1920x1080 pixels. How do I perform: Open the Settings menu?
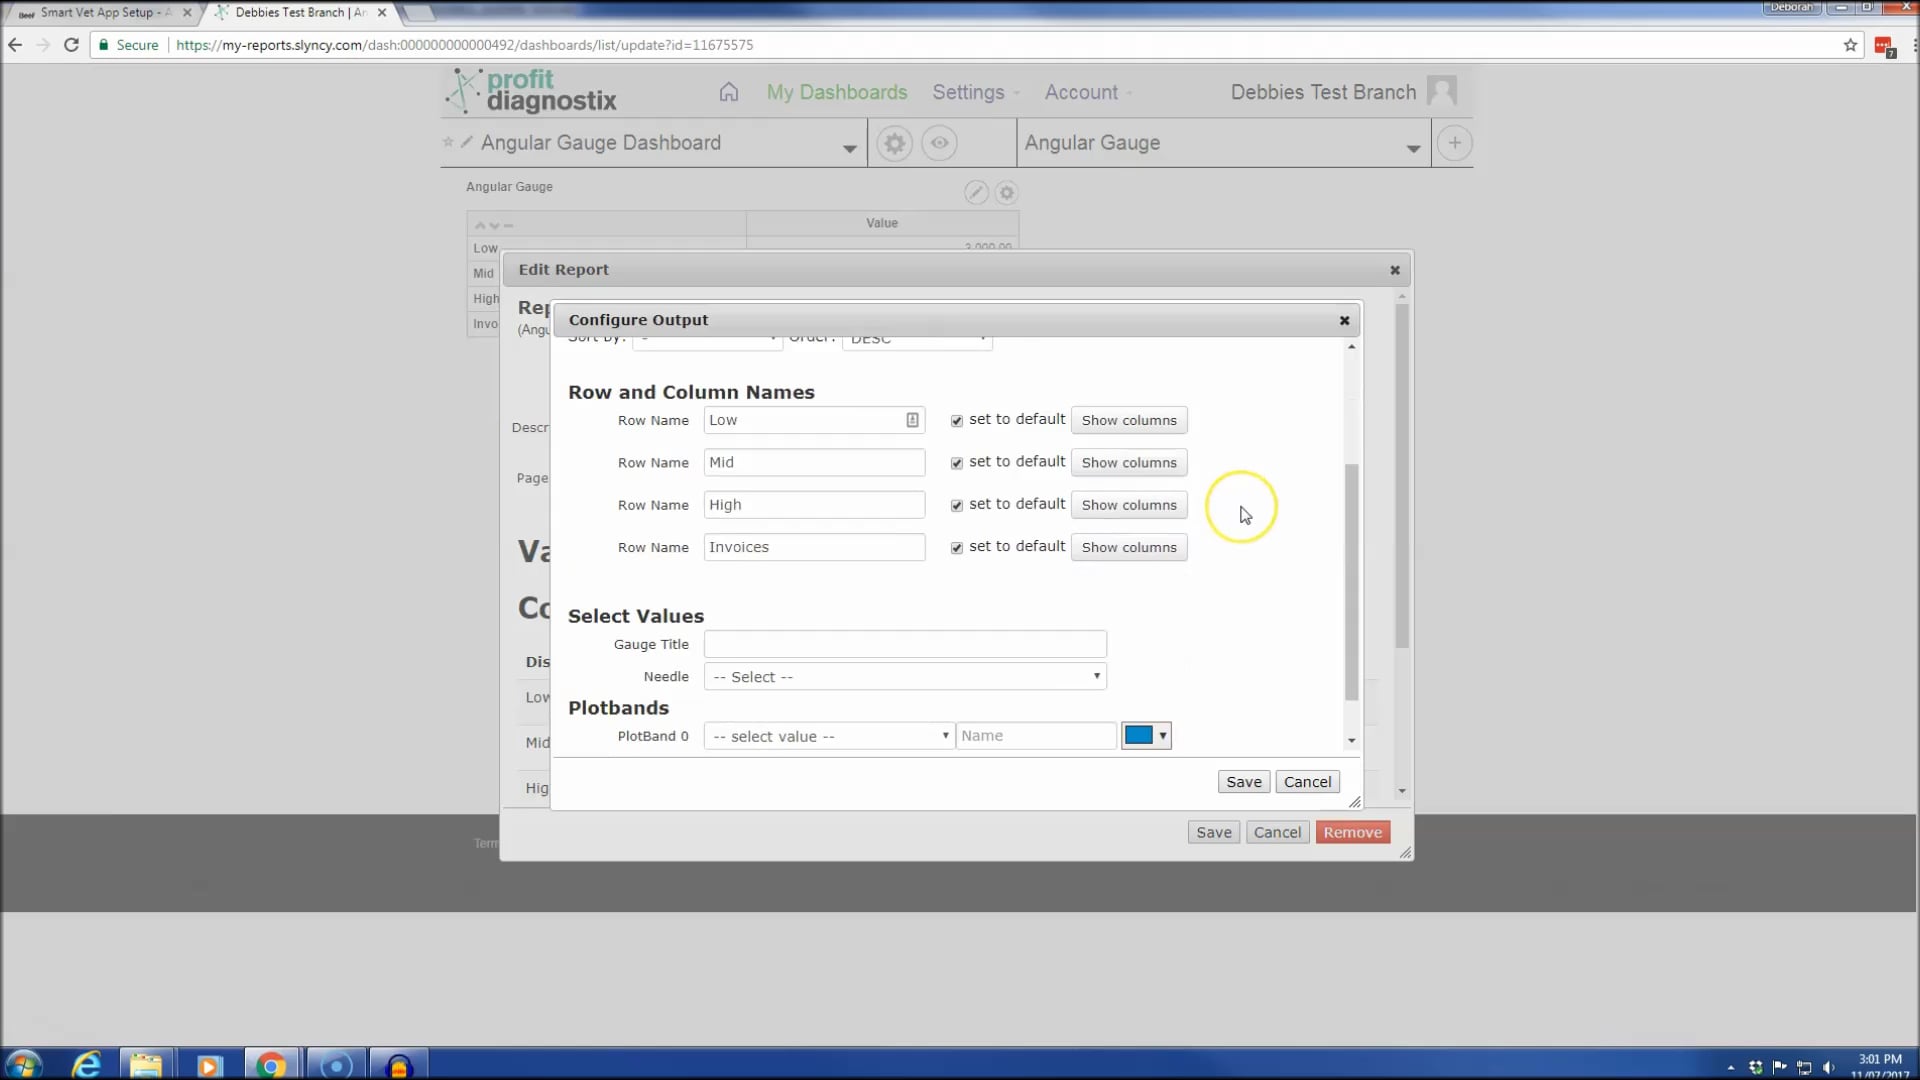(975, 92)
